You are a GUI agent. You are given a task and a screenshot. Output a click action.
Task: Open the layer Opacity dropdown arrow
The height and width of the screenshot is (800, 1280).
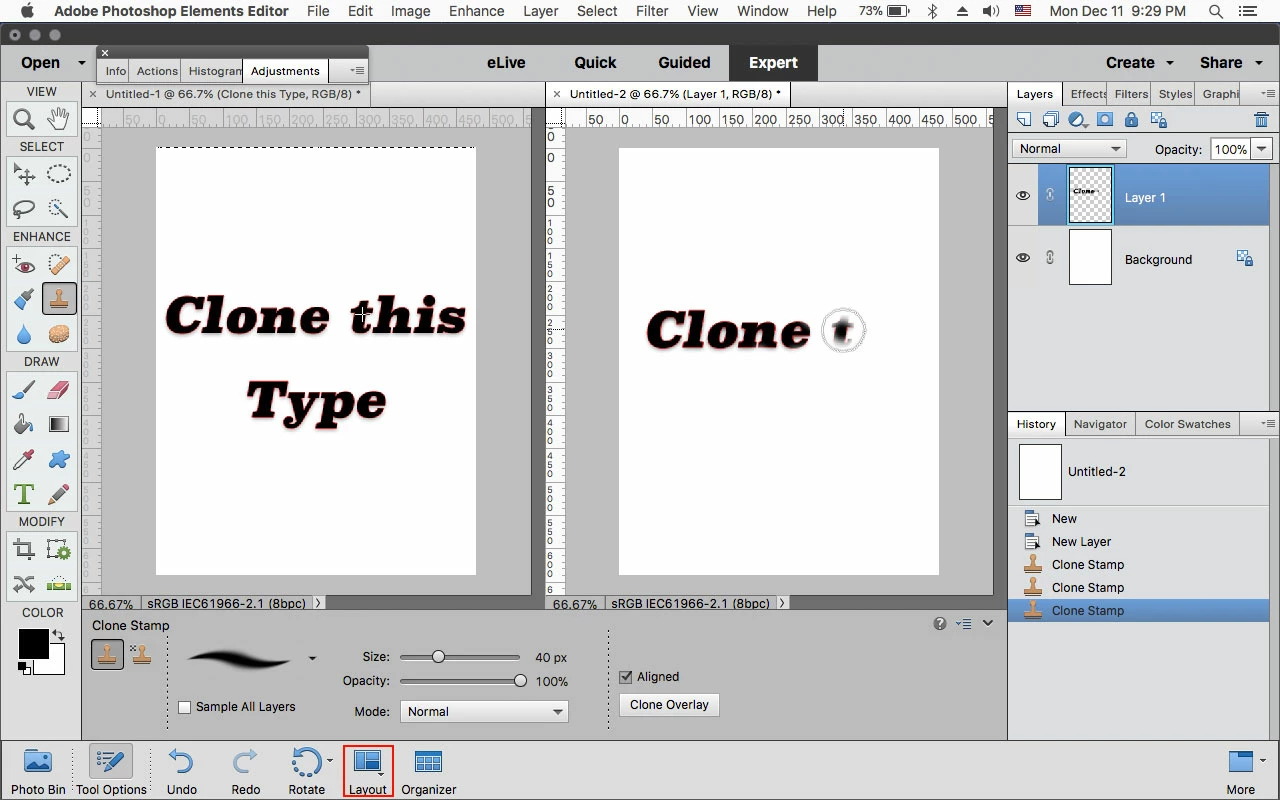click(x=1262, y=149)
